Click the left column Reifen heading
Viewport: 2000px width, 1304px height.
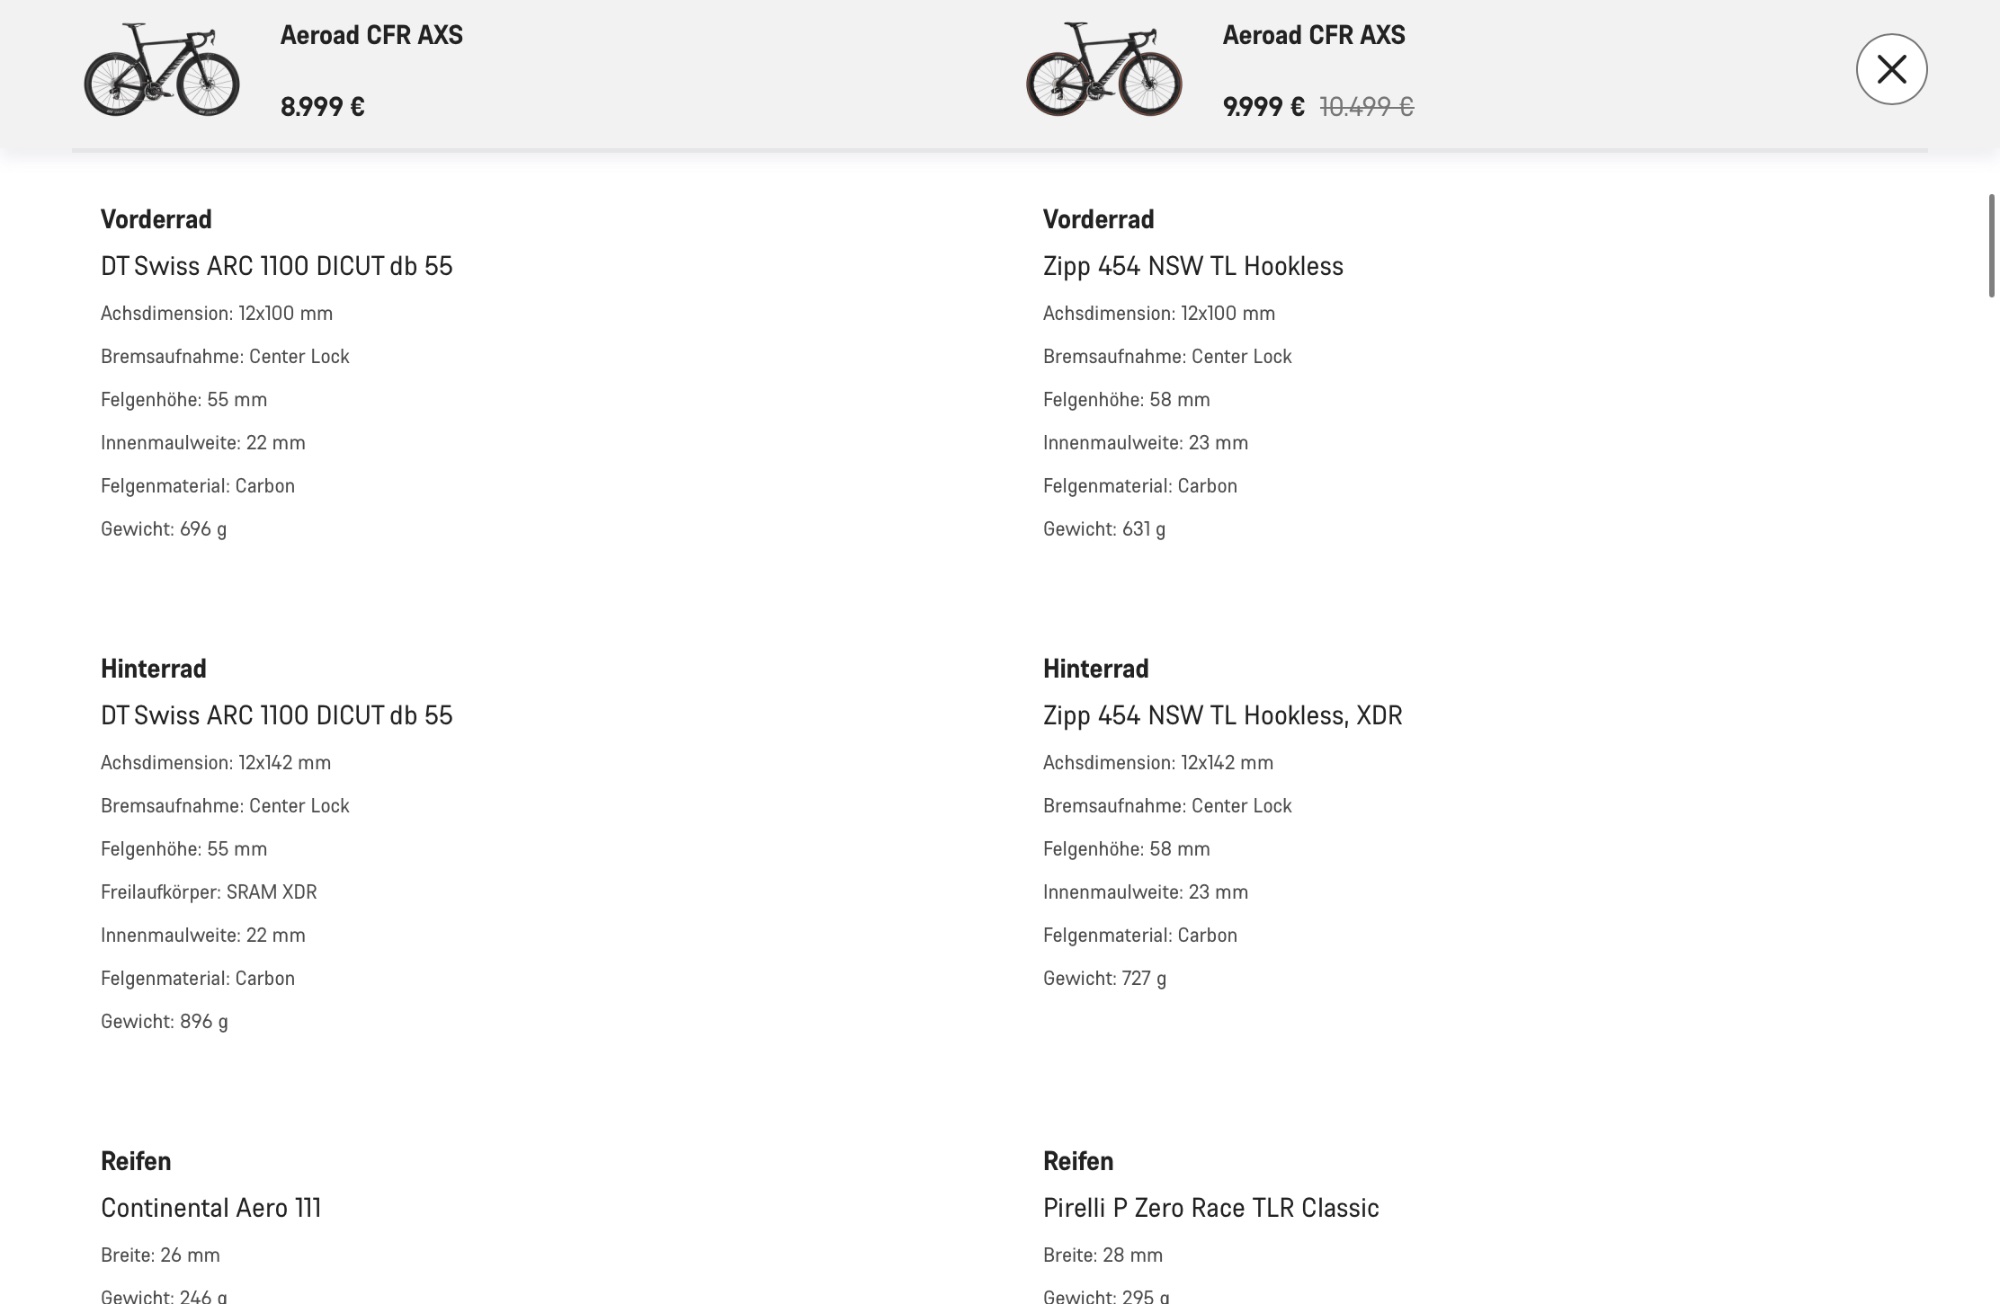click(x=135, y=1161)
